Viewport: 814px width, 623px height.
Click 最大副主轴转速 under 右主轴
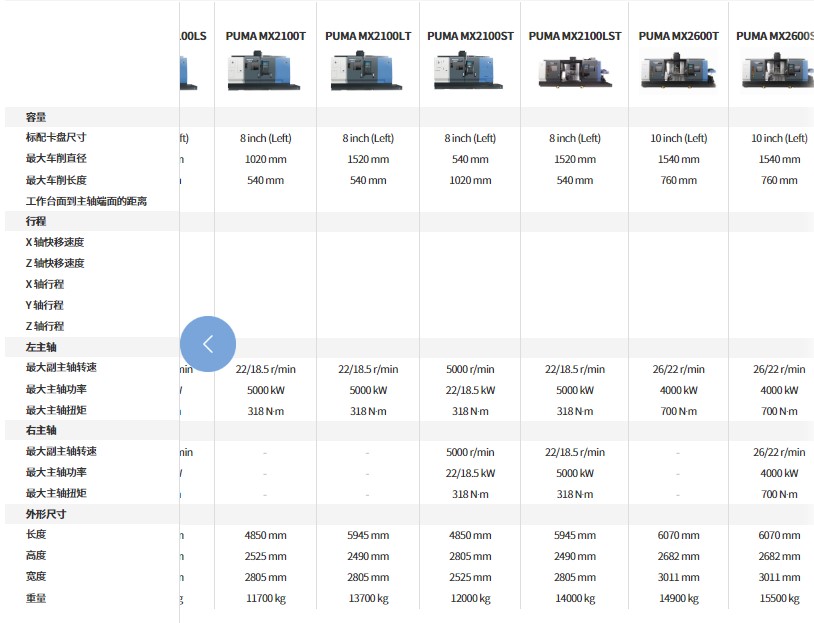click(x=61, y=451)
